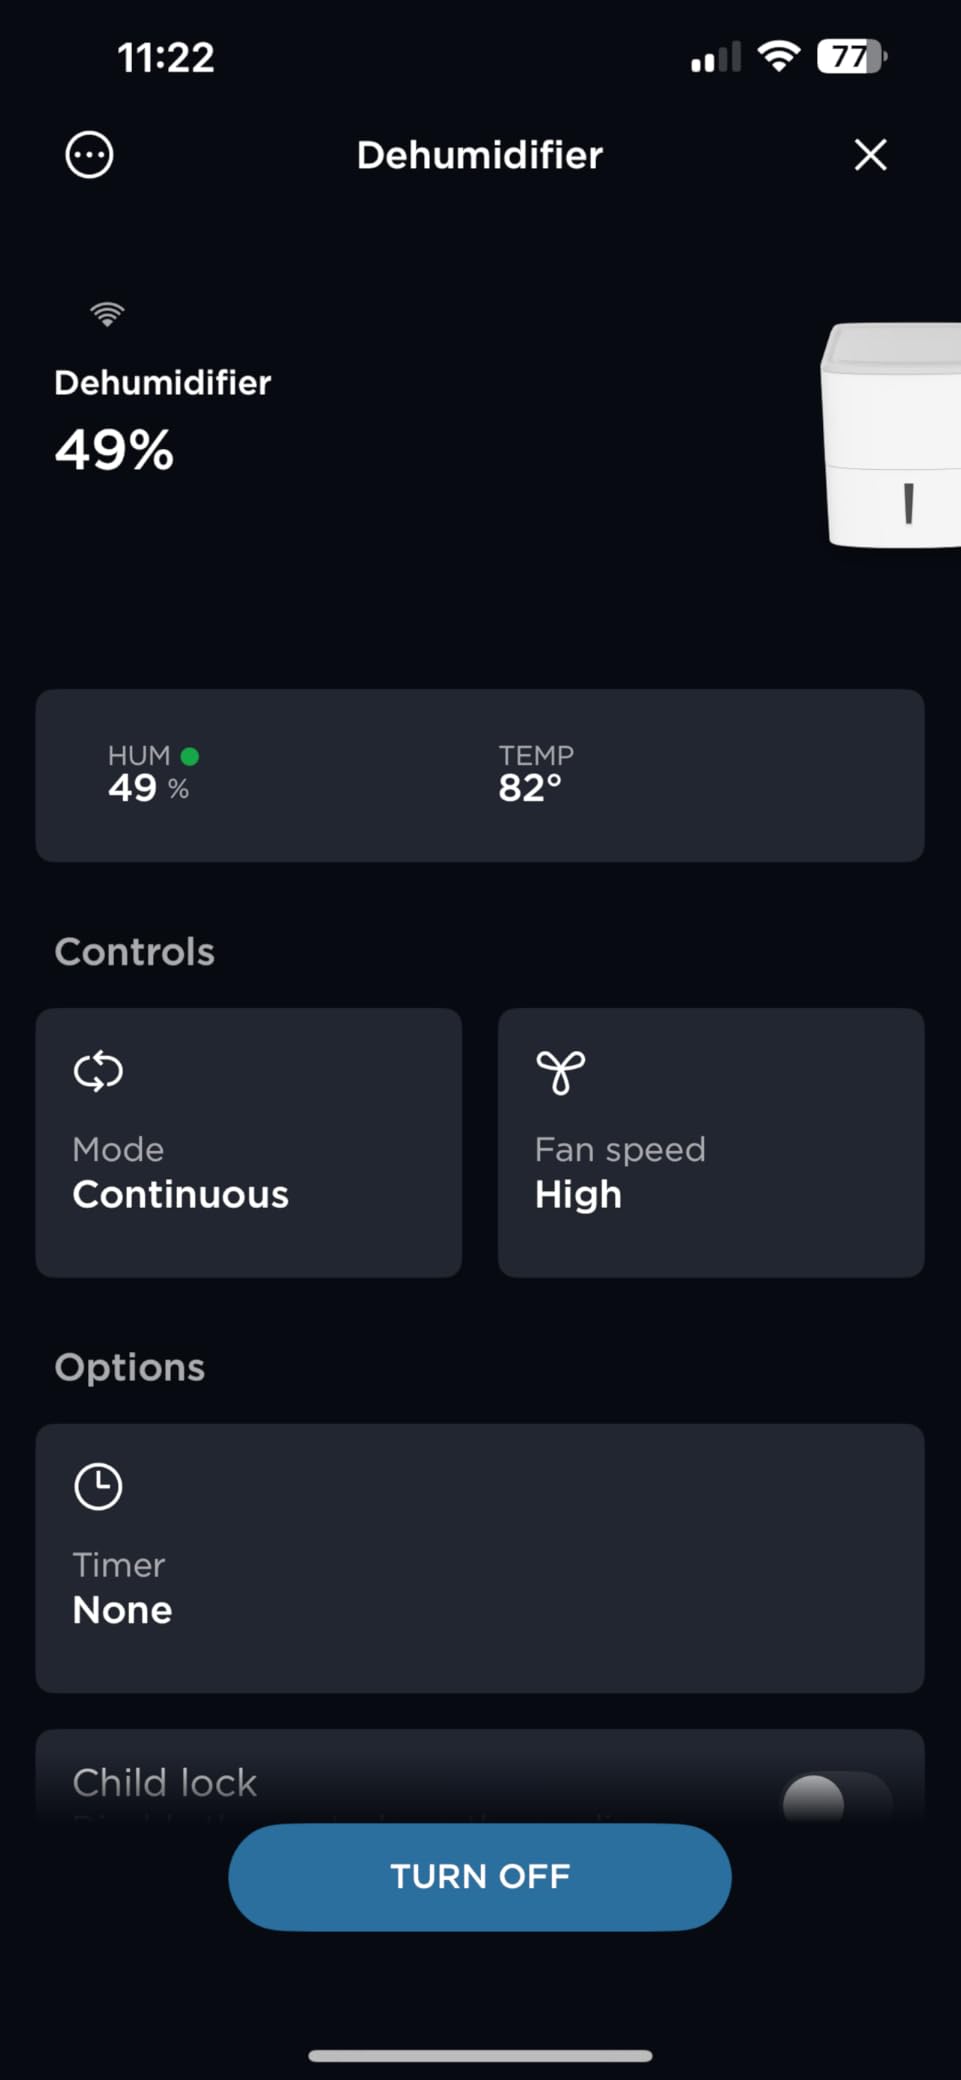Open the three-dot more options menu
The image size is (961, 2080).
click(x=89, y=155)
